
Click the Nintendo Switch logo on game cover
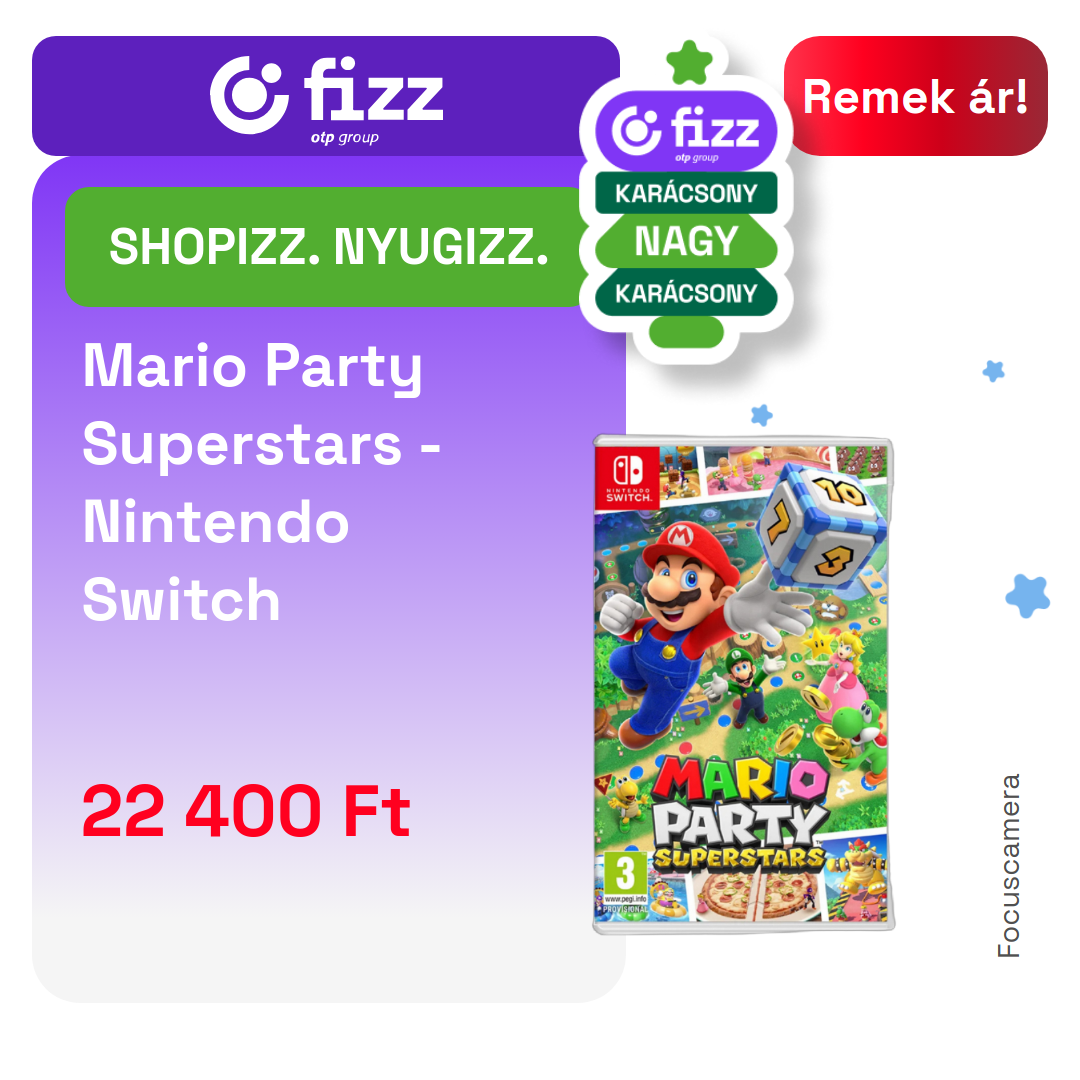tap(627, 477)
